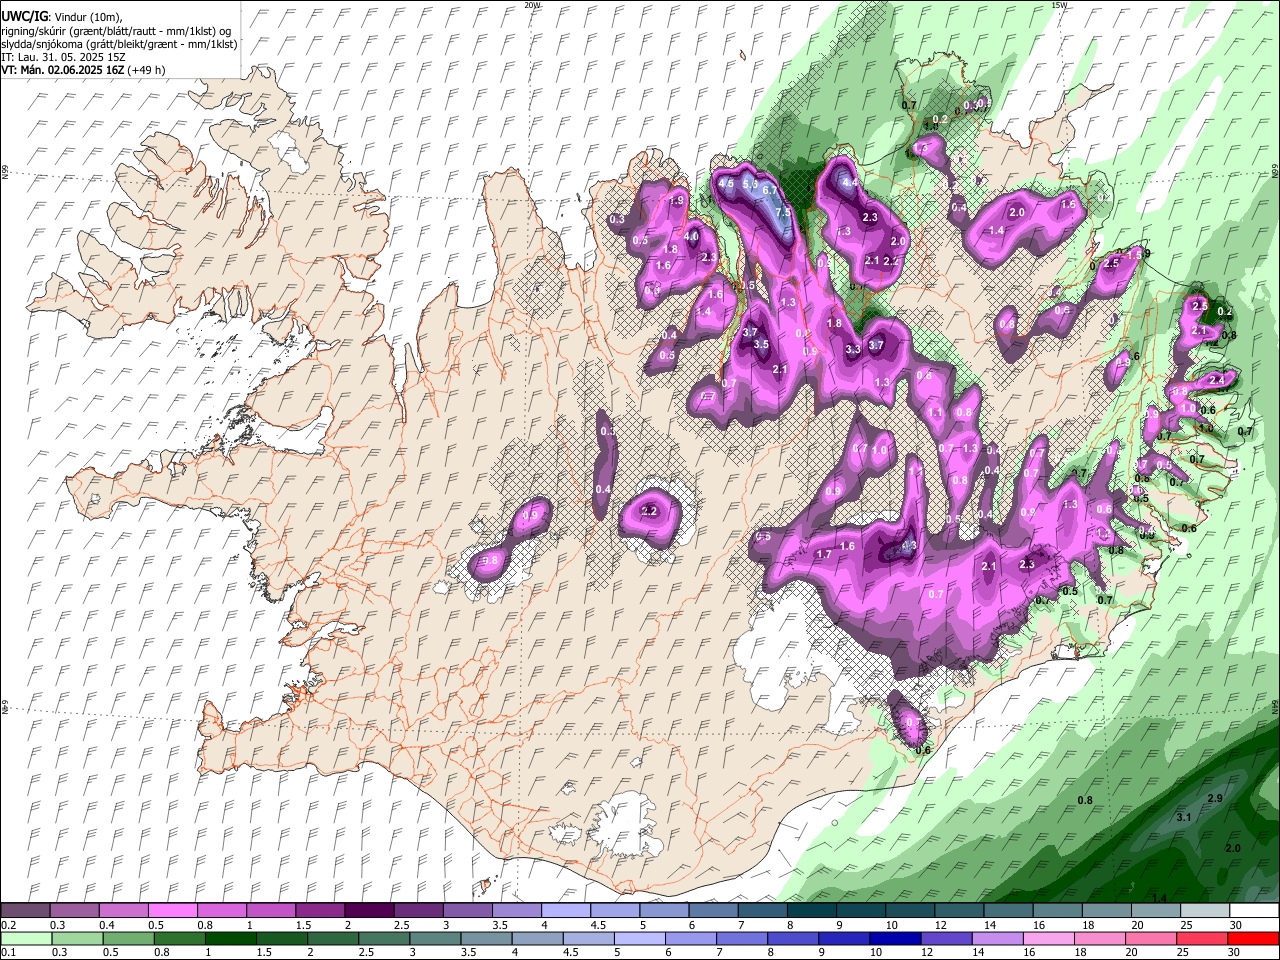Click the UWC/IG title in the header
The image size is (1280, 960).
pyautogui.click(x=23, y=17)
